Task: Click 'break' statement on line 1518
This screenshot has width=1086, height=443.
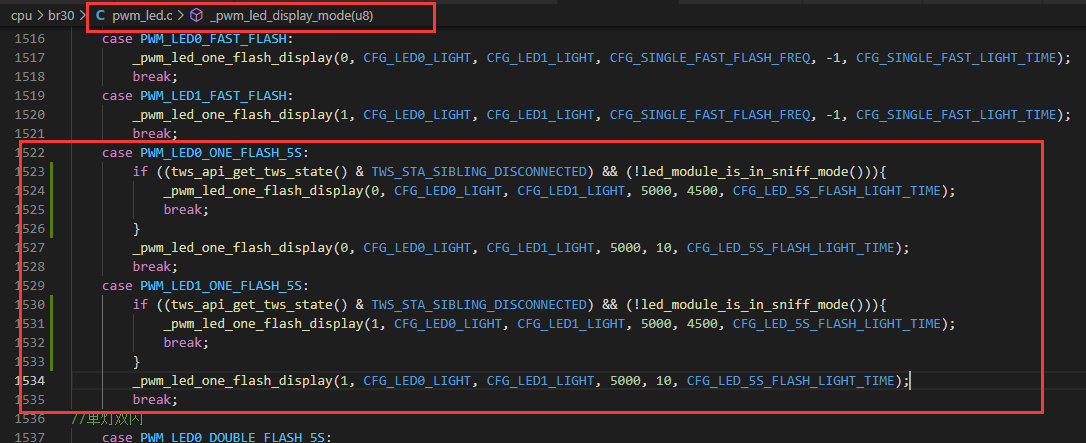Action: coord(152,77)
